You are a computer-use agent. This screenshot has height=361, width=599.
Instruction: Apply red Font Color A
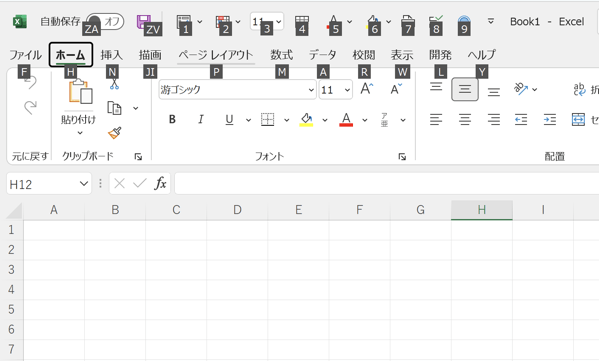coord(346,120)
